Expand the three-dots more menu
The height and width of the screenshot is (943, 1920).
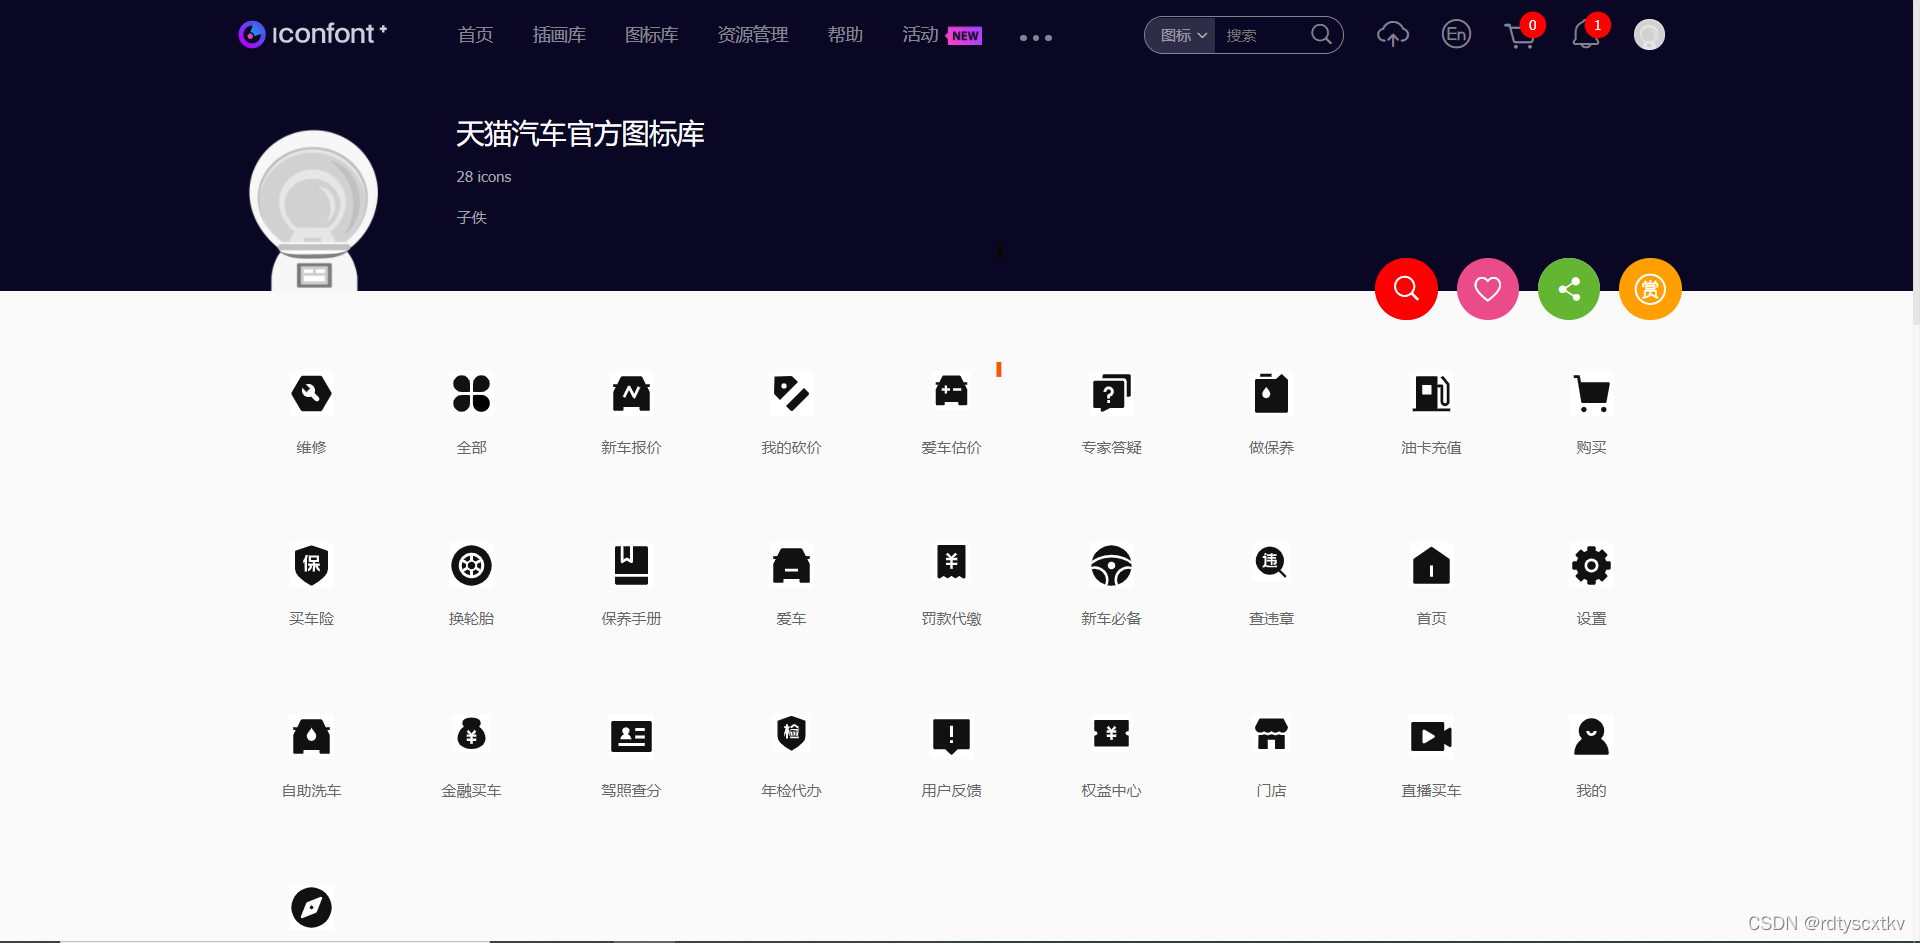coord(1035,38)
